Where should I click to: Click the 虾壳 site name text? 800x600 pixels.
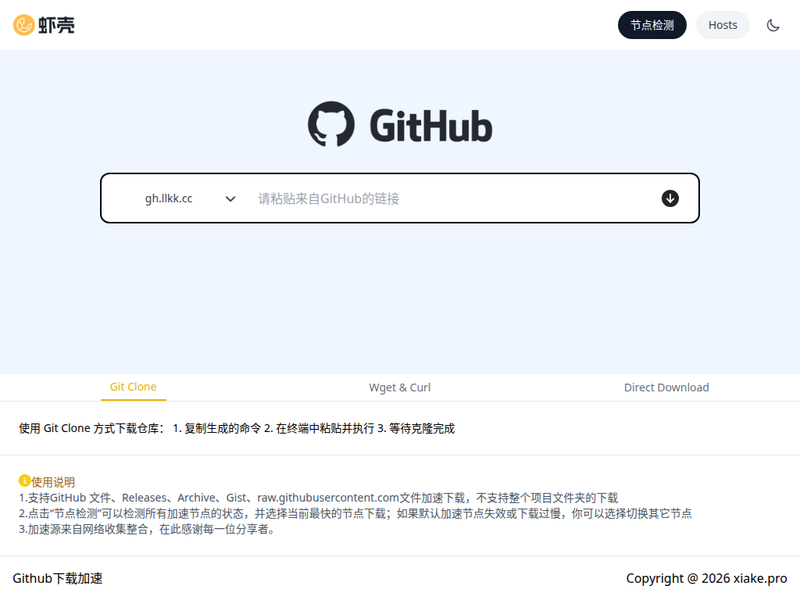57,25
